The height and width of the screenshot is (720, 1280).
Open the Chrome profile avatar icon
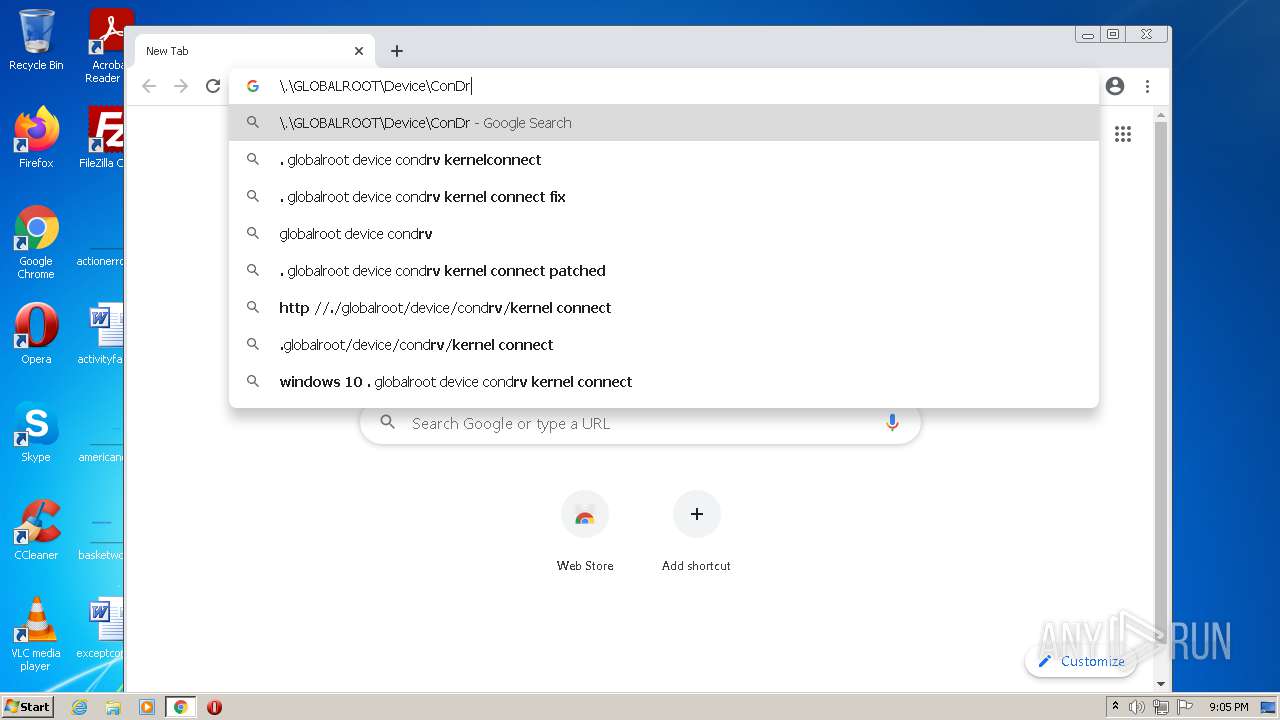coord(1115,86)
